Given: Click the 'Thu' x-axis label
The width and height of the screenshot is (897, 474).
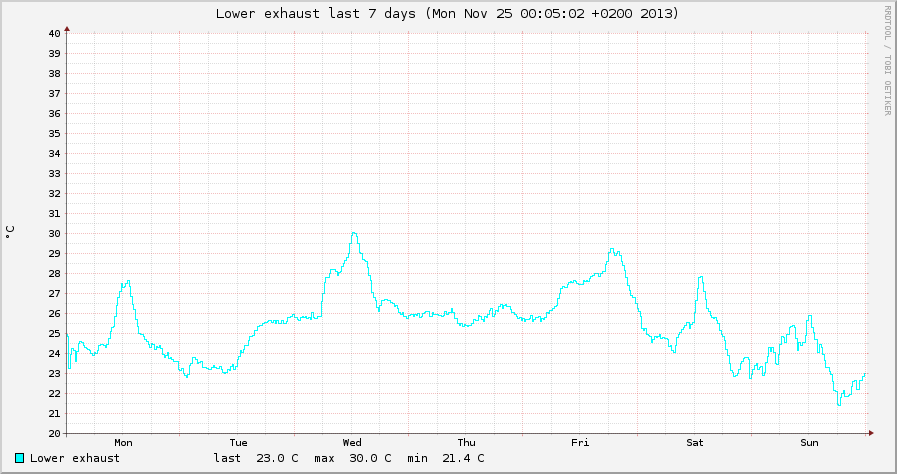Looking at the screenshot, I should [x=466, y=443].
